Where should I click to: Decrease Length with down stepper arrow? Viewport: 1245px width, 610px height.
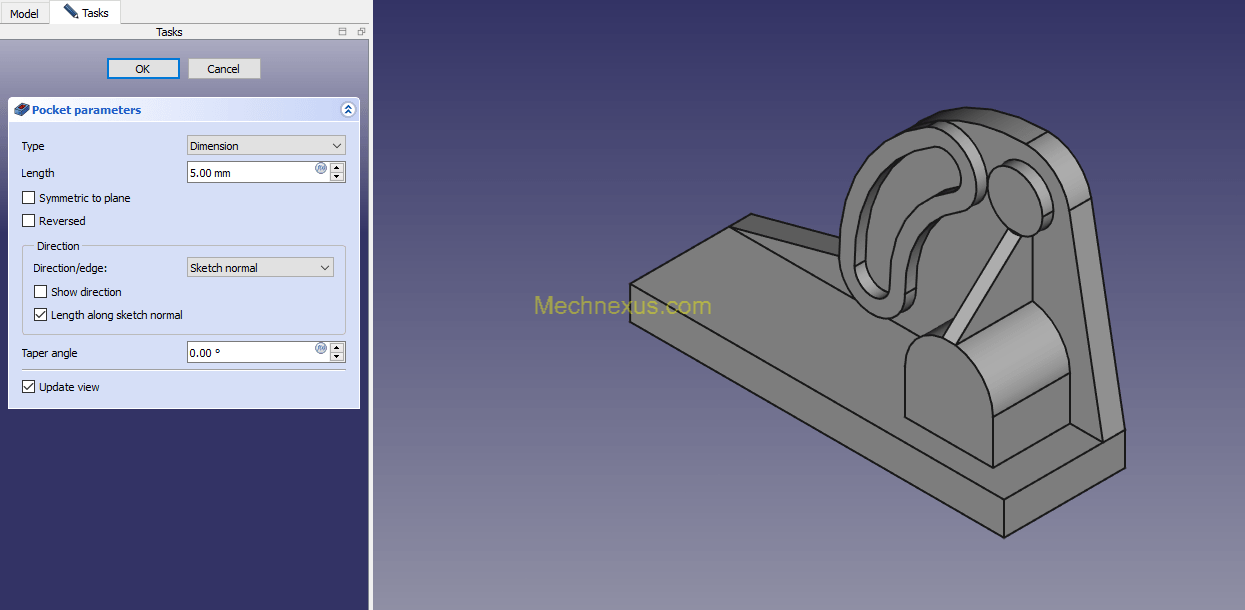[337, 177]
